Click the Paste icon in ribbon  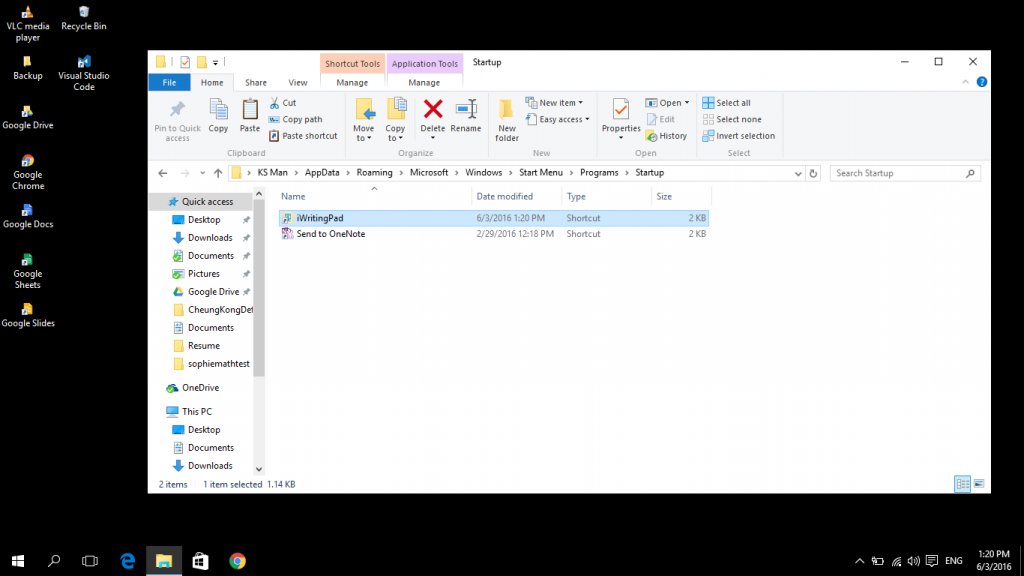pyautogui.click(x=250, y=110)
